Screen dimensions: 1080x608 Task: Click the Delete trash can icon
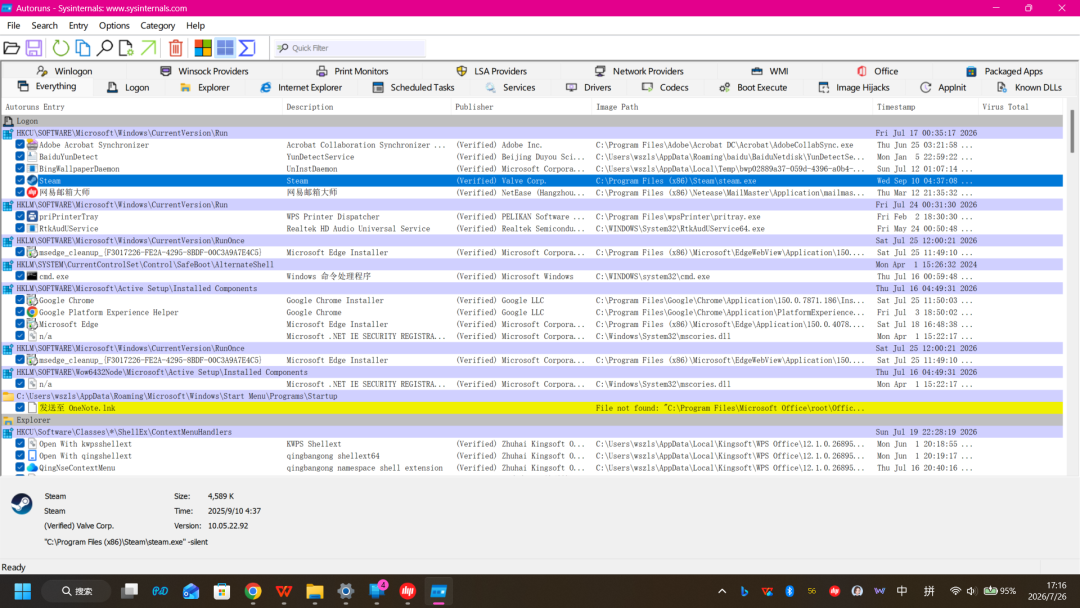(x=176, y=48)
